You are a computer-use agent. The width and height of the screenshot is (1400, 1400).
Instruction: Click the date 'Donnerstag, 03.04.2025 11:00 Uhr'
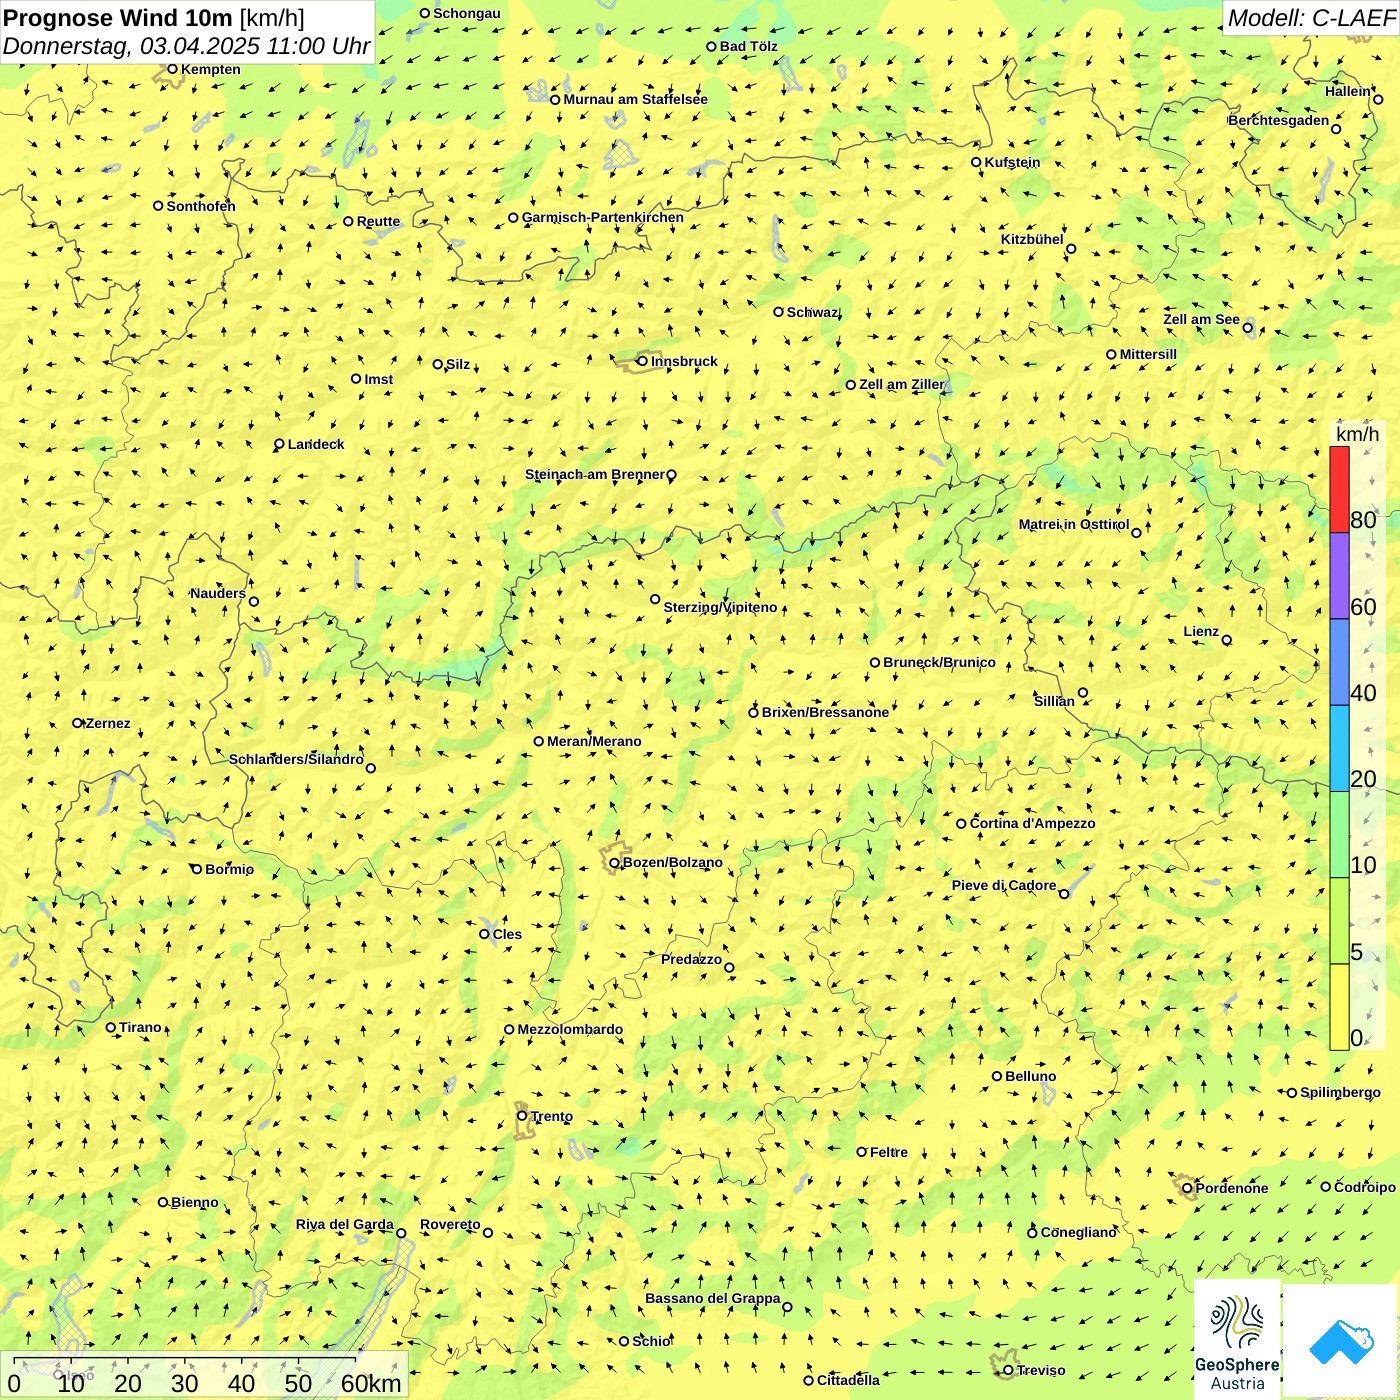(186, 46)
